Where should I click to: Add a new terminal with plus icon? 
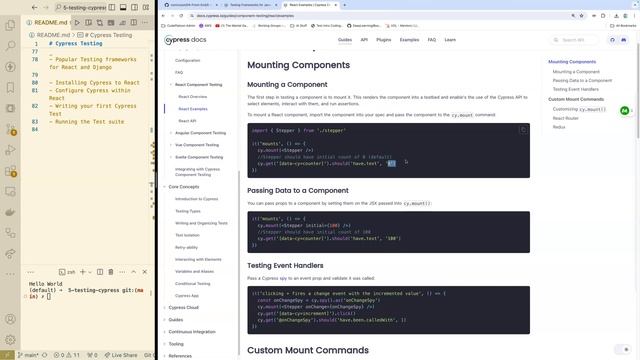(83, 272)
